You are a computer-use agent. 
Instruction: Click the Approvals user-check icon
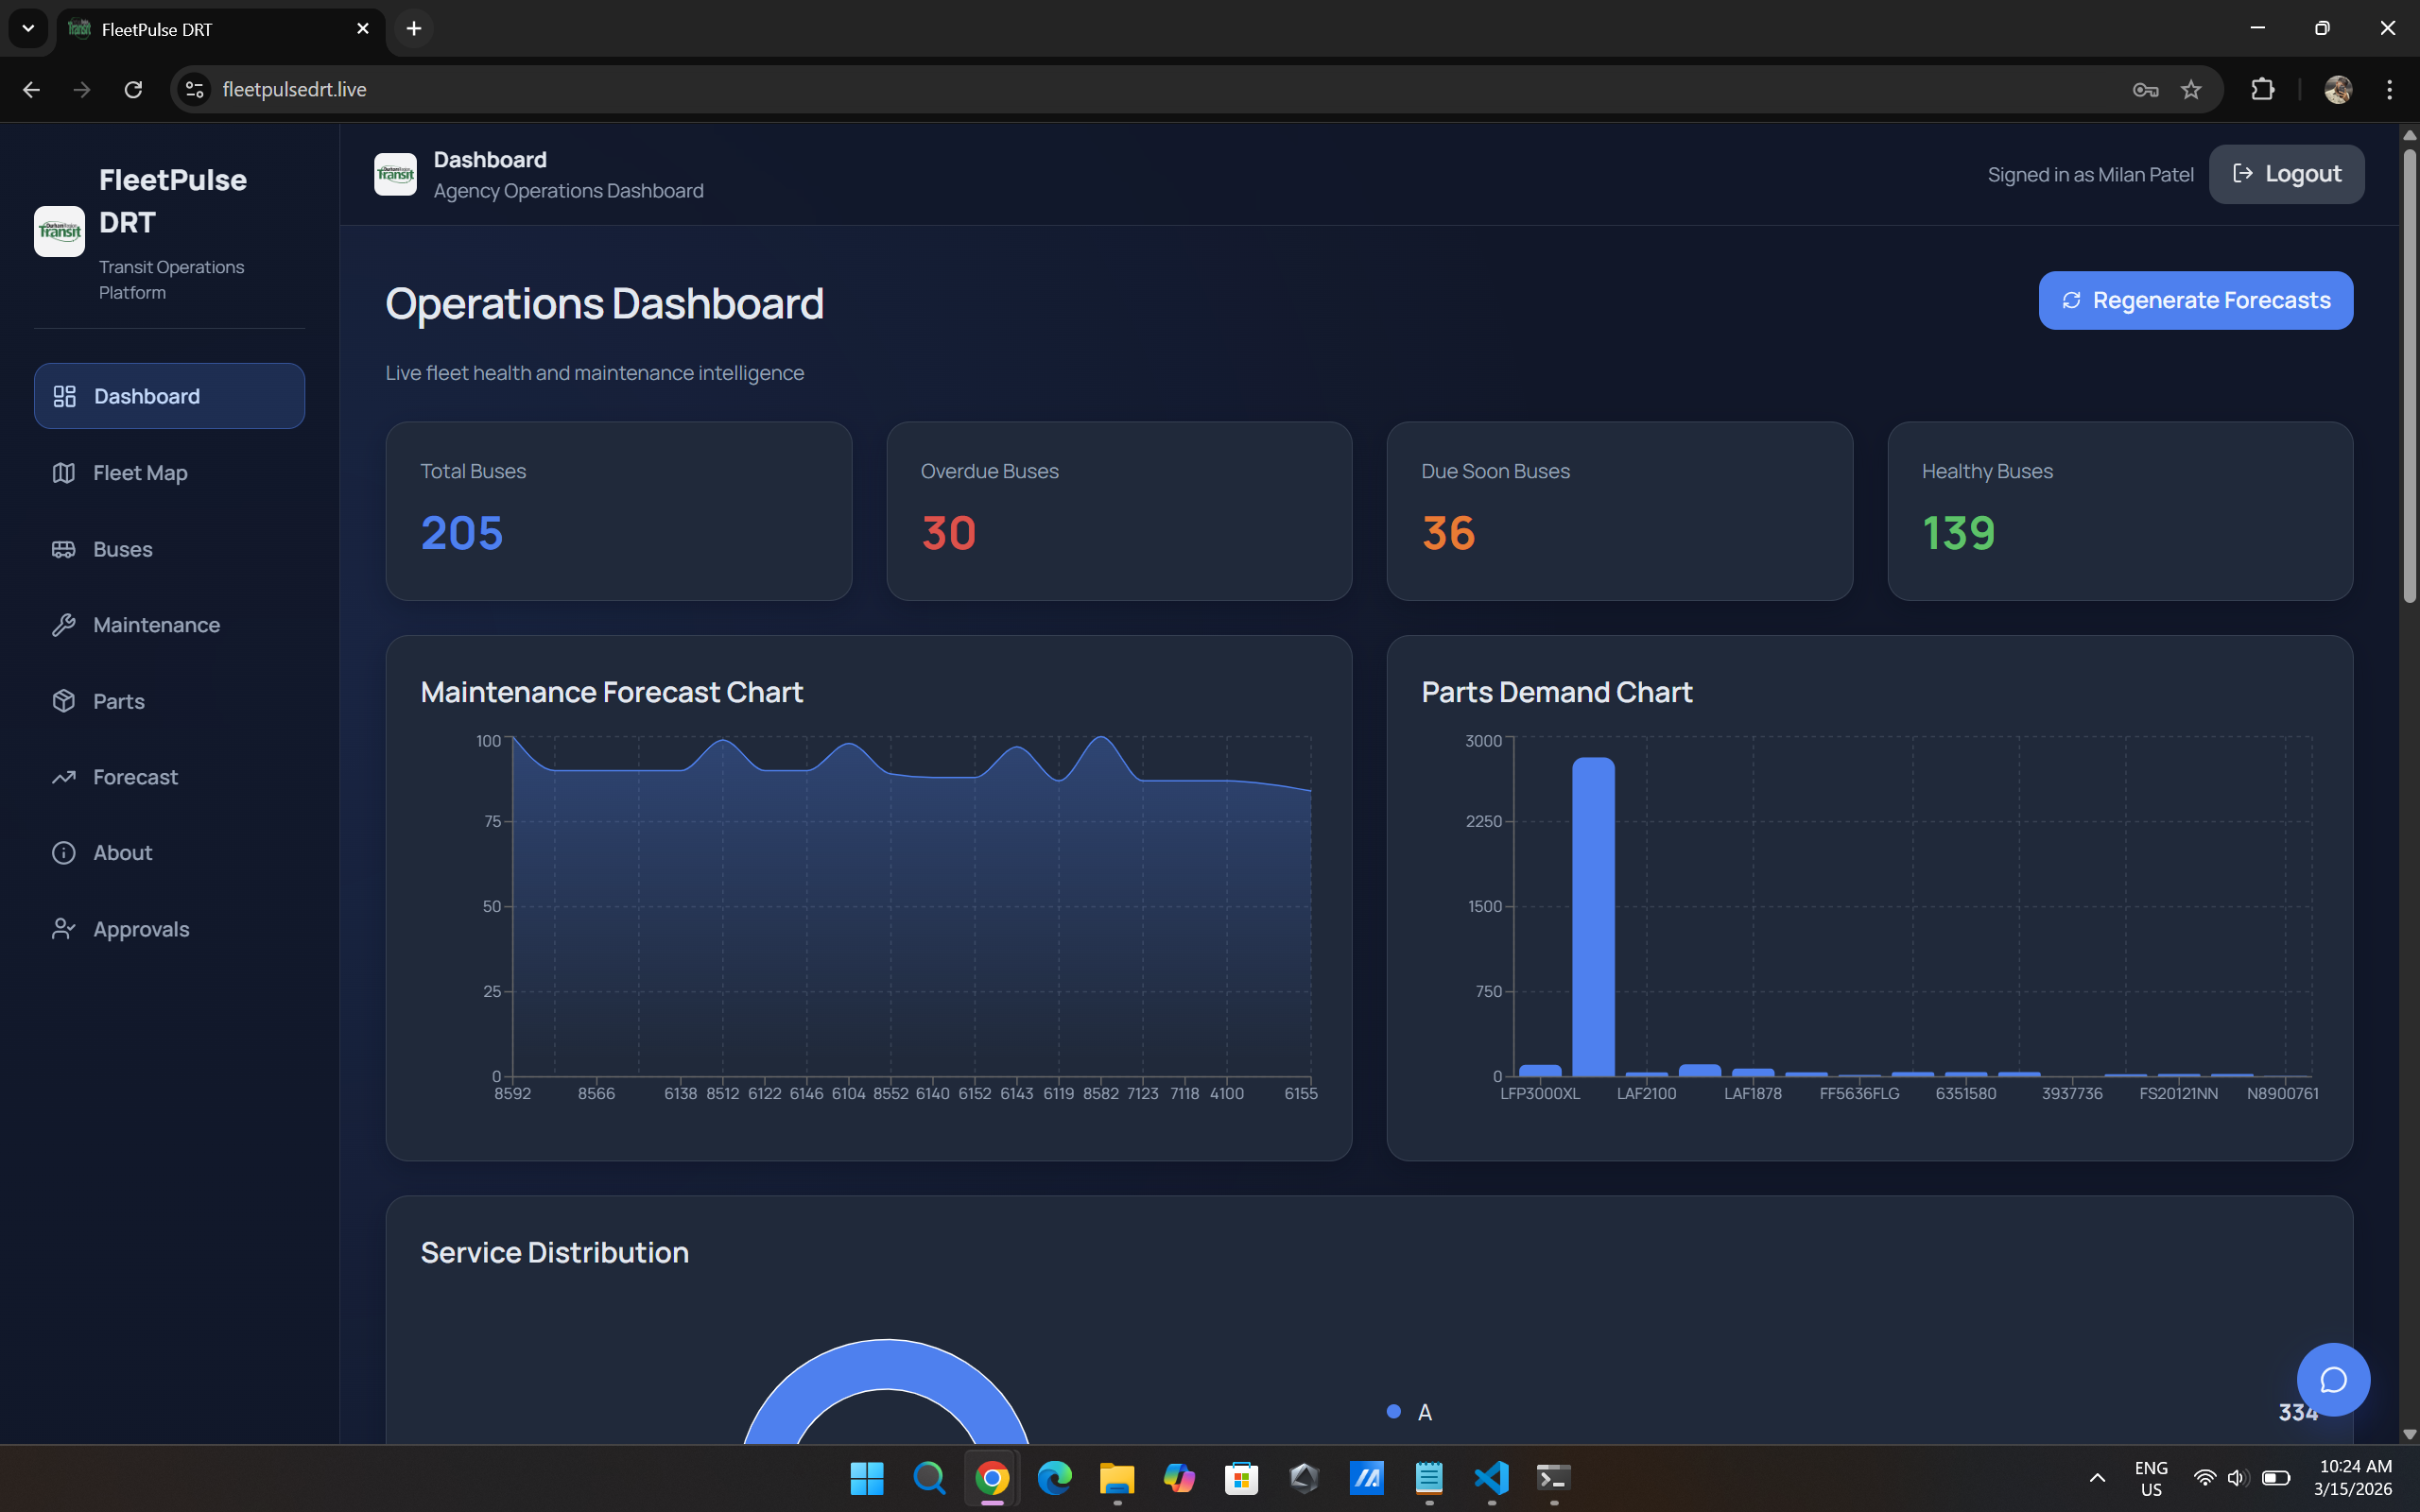[x=64, y=929]
